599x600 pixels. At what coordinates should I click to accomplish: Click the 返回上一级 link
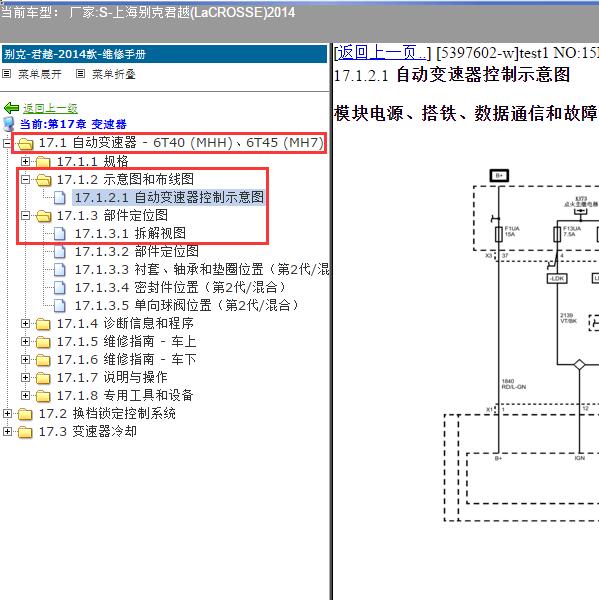[x=50, y=109]
